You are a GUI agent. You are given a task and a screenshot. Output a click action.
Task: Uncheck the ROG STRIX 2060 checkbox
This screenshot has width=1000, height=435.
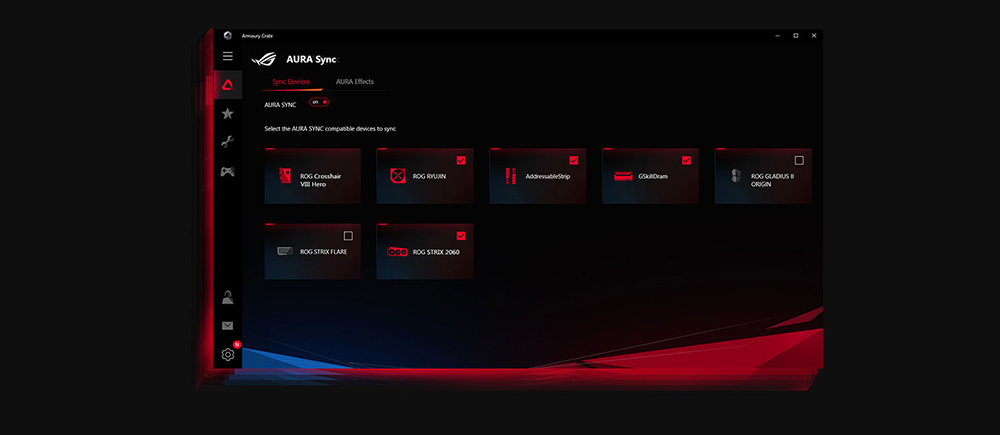[461, 235]
